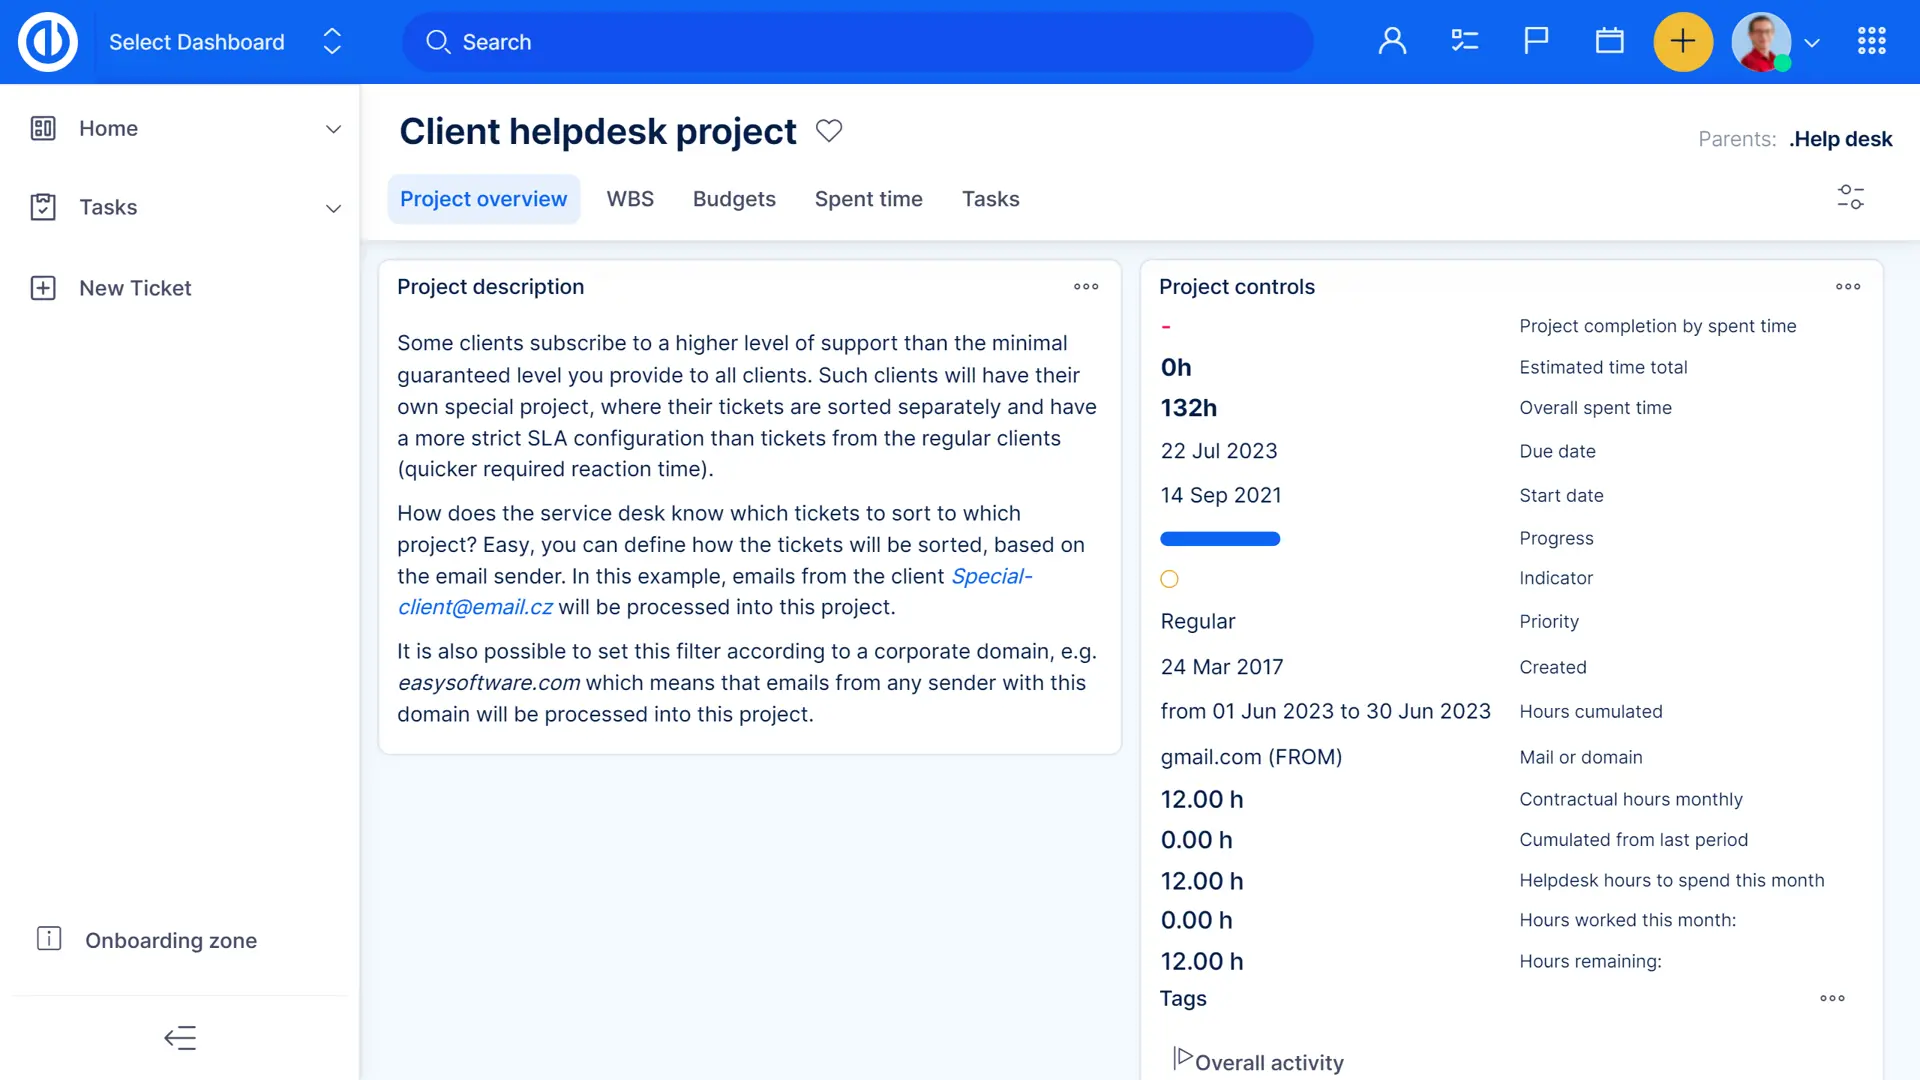Expand the Tasks sidebar chevron

pos(333,208)
